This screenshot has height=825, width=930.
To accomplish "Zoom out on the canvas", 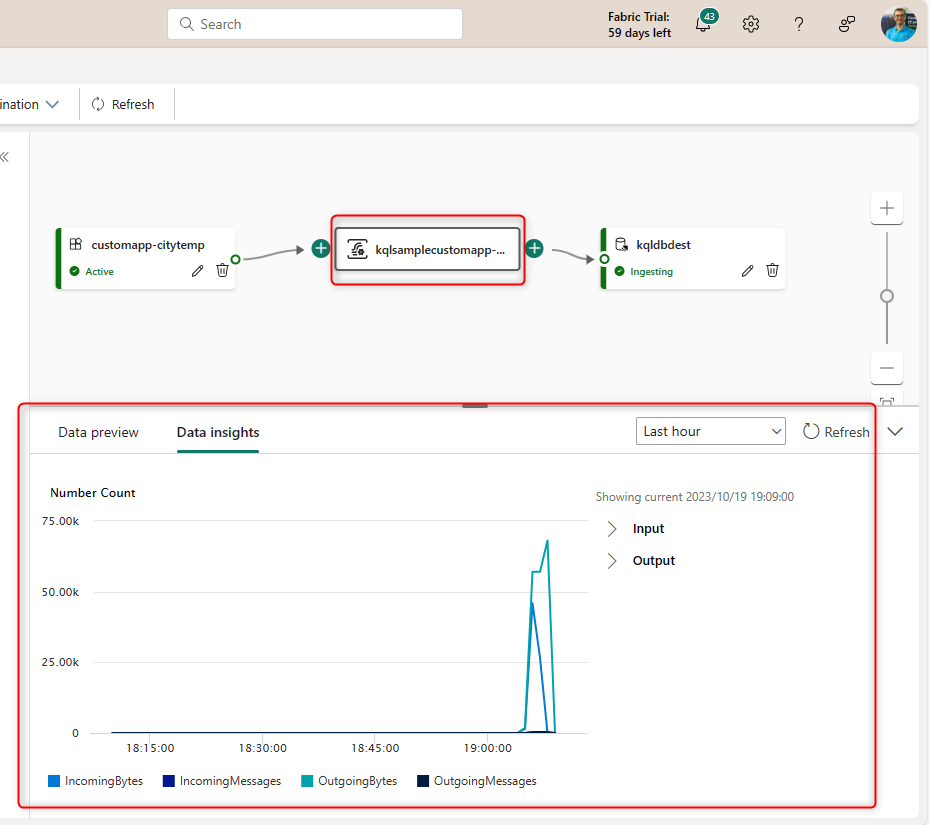I will tap(886, 367).
